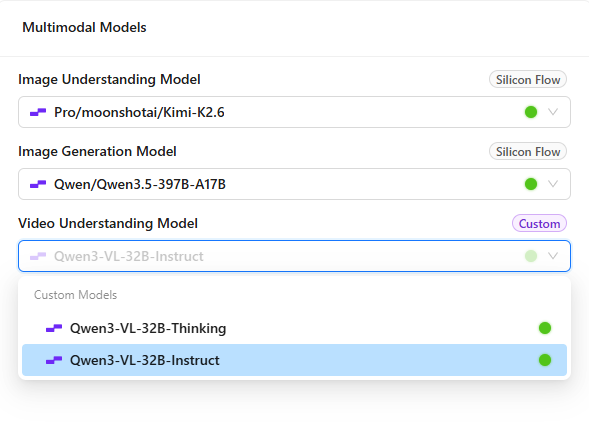Click green status dot on Qwen3-VL-32B-Thinking row

(x=545, y=328)
